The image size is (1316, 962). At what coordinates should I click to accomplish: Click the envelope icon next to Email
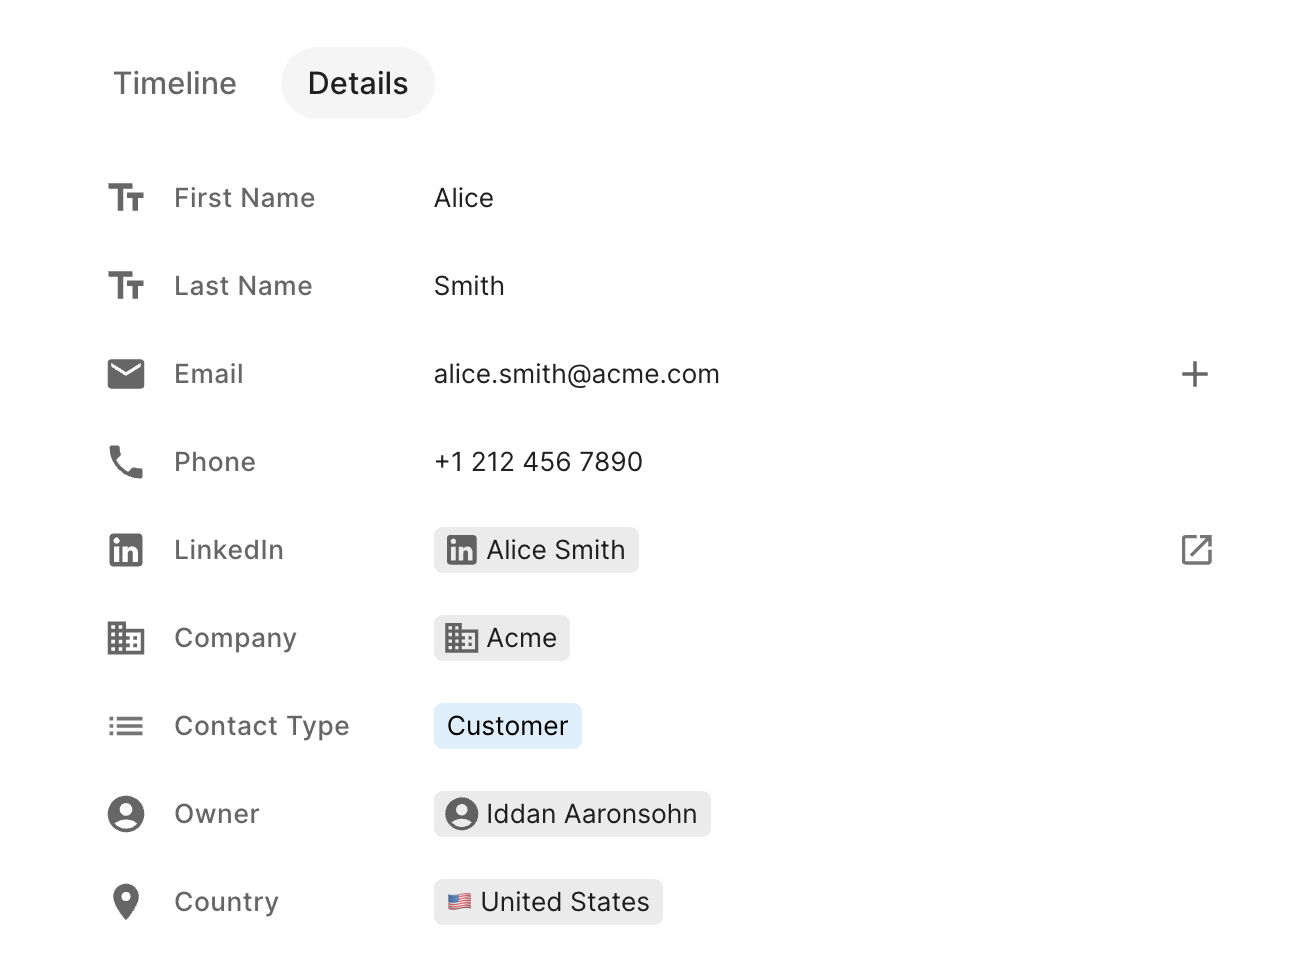[x=126, y=374]
